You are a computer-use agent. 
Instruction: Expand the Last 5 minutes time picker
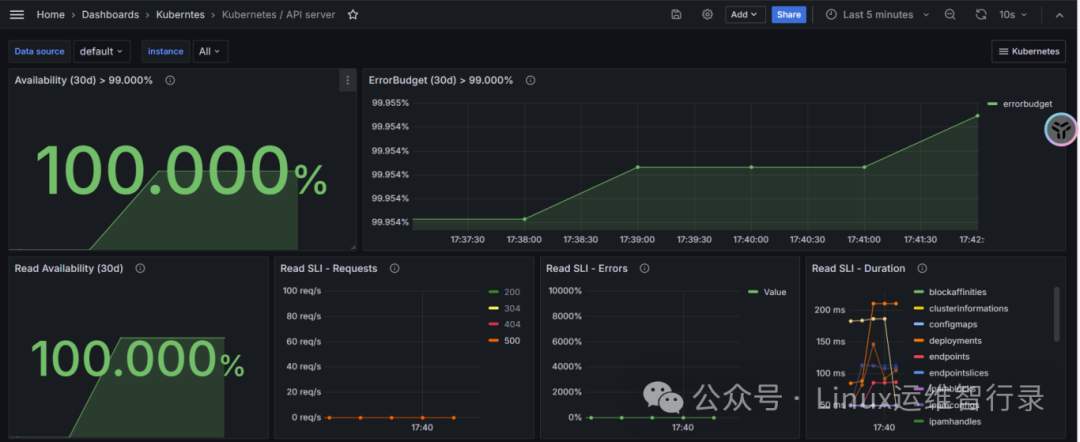(878, 14)
